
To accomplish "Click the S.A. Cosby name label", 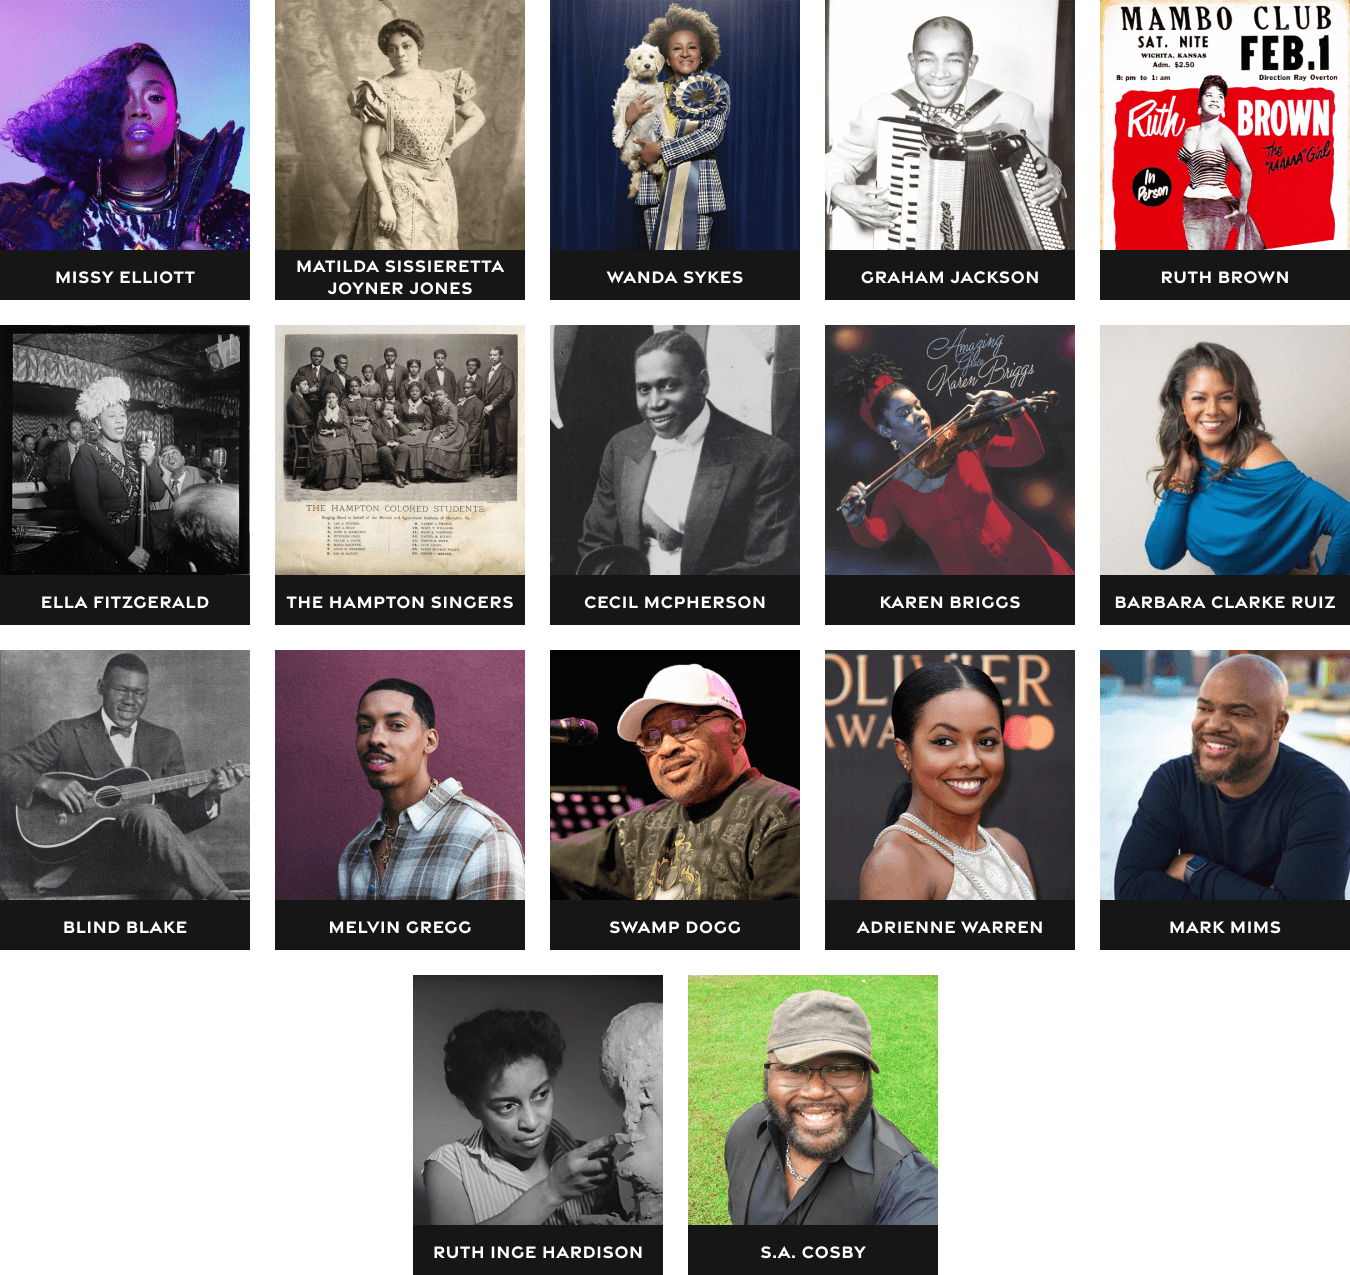I will point(813,1251).
